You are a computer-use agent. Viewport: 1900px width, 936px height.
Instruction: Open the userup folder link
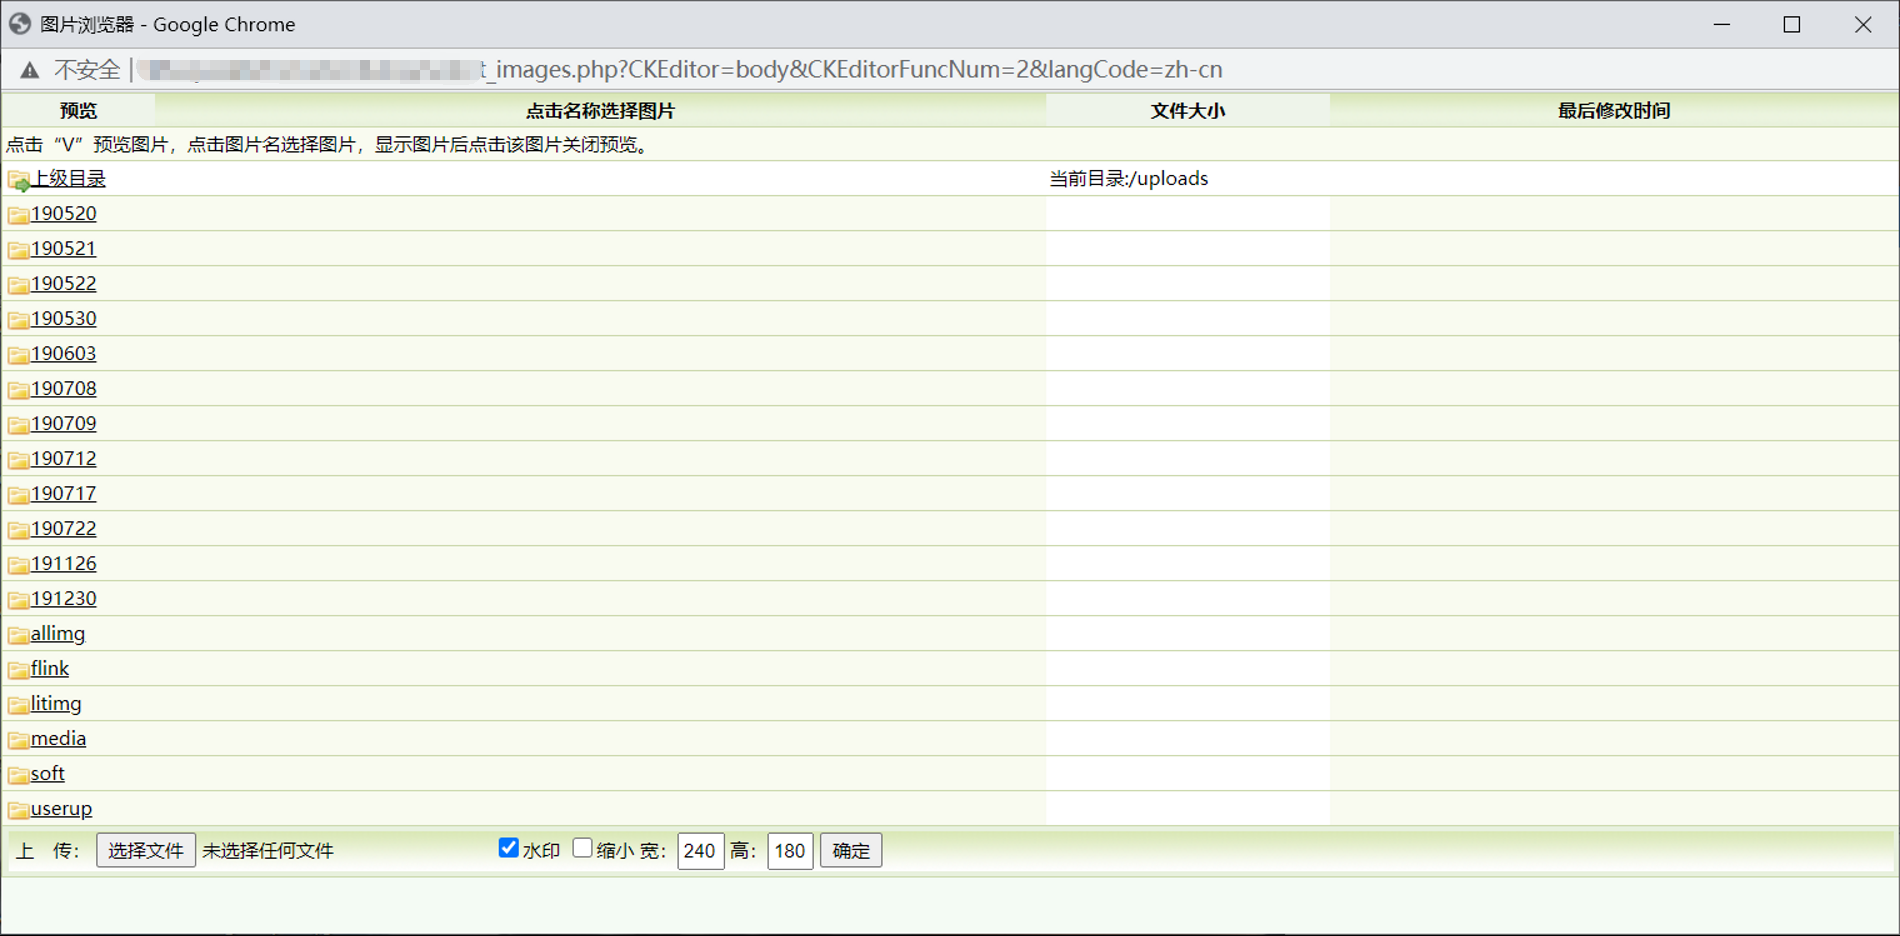coord(62,808)
